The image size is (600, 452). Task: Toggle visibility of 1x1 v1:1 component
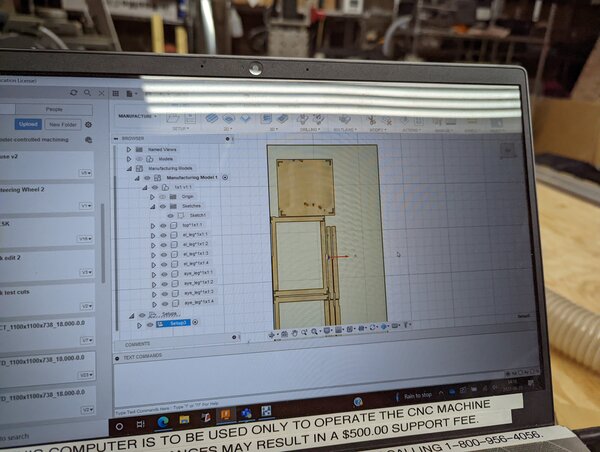click(155, 188)
